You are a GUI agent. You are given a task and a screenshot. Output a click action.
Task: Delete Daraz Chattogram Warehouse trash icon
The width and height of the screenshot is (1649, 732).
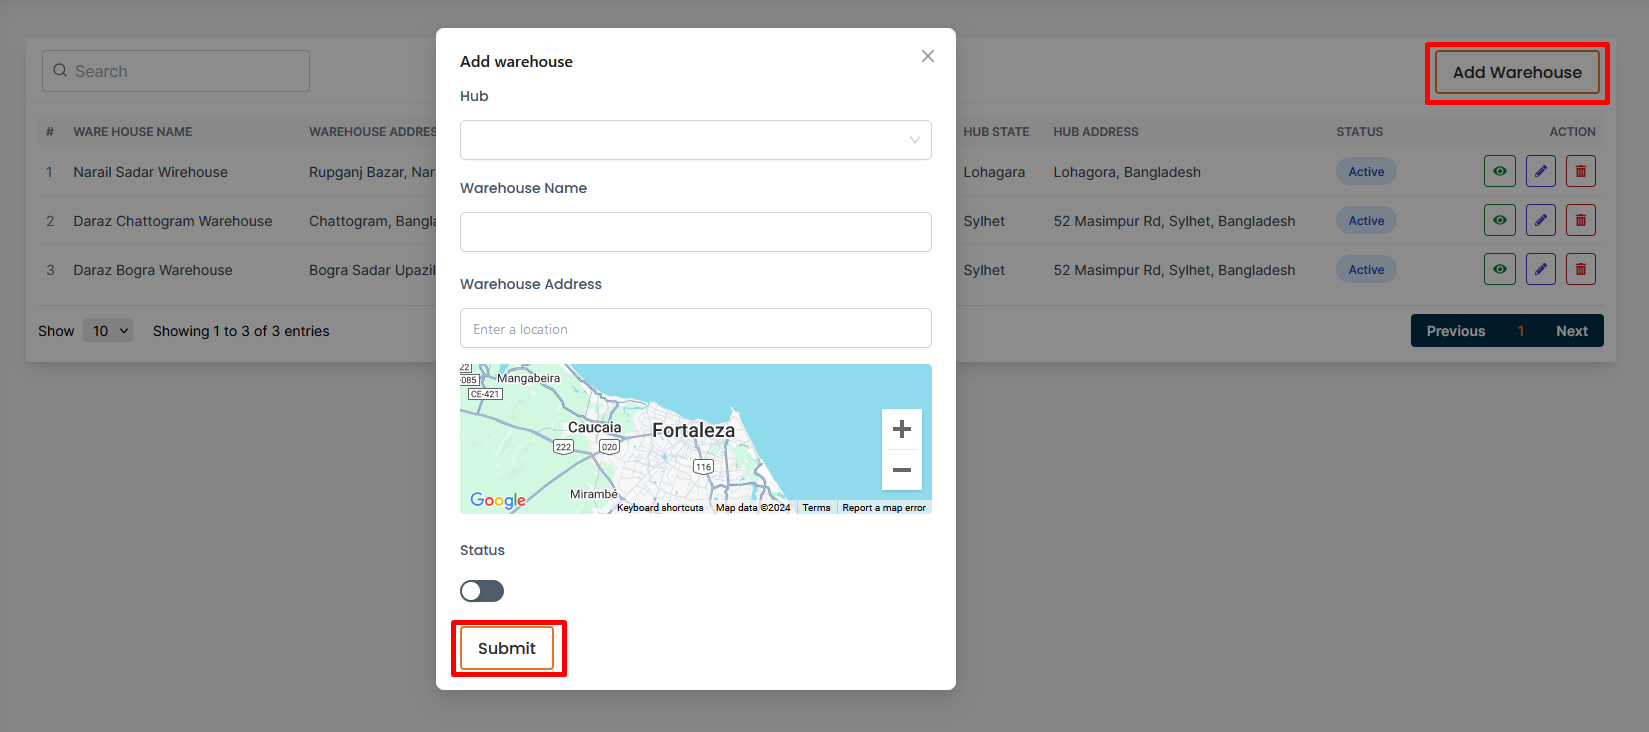(1580, 220)
